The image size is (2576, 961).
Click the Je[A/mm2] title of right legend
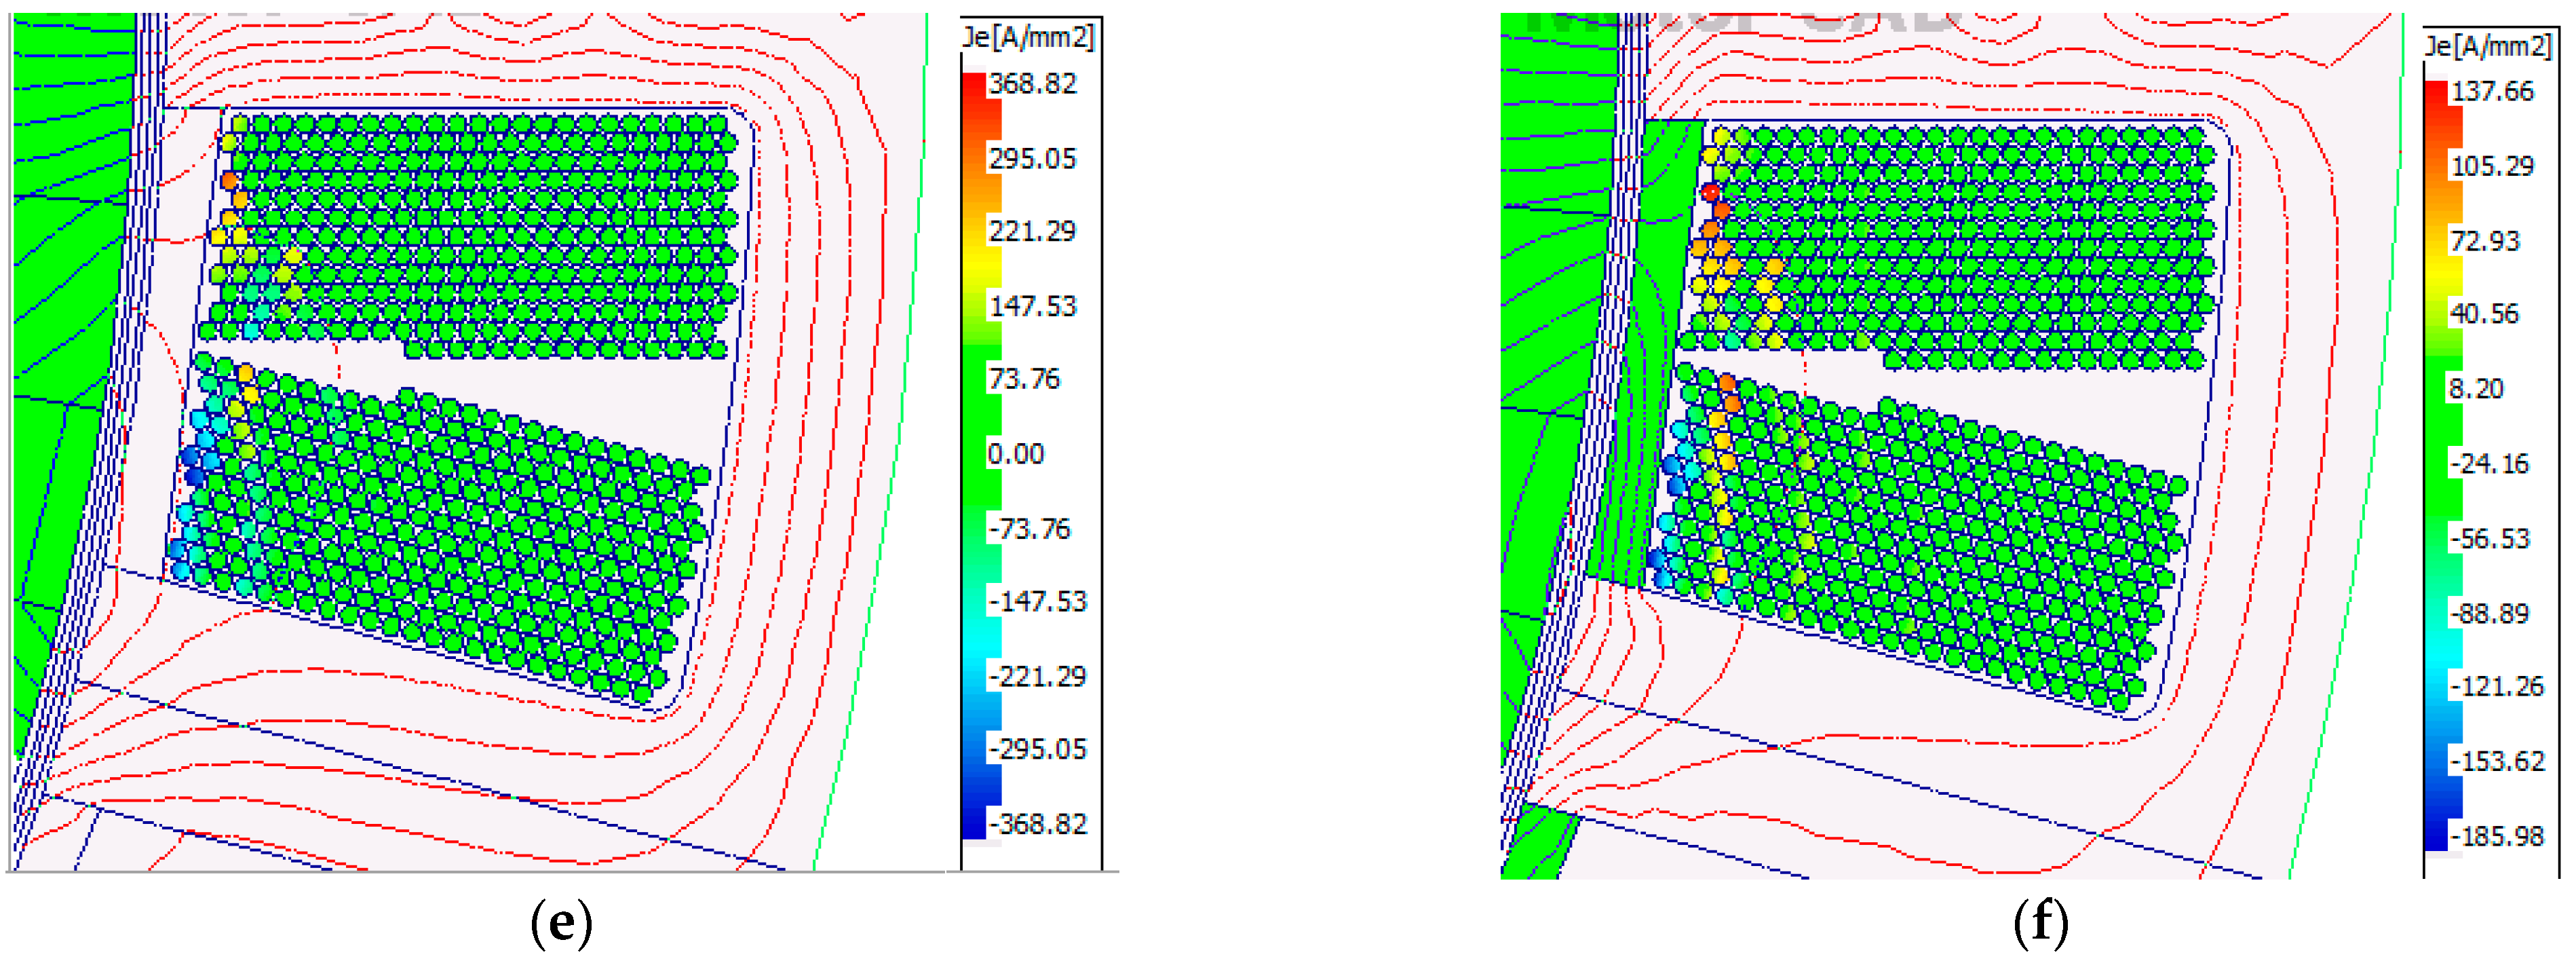[2488, 46]
